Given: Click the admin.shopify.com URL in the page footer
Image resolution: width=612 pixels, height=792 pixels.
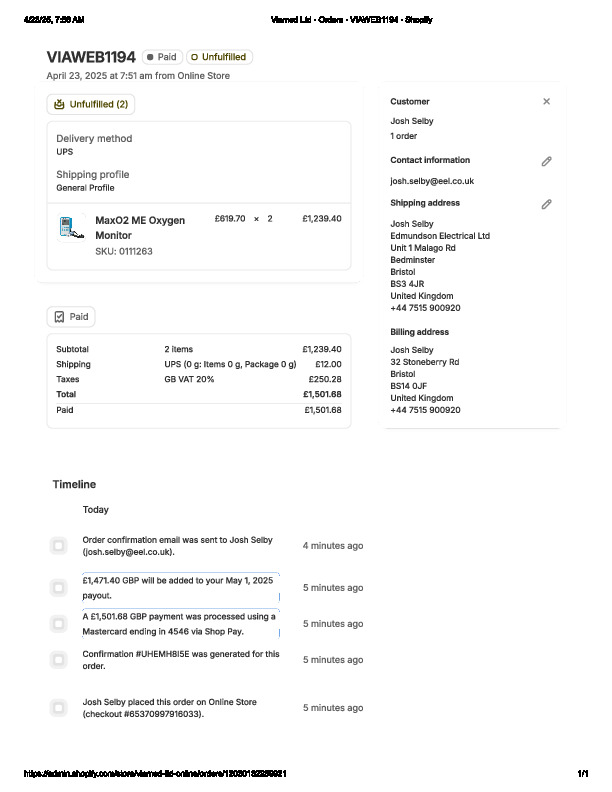Looking at the screenshot, I should [x=155, y=774].
